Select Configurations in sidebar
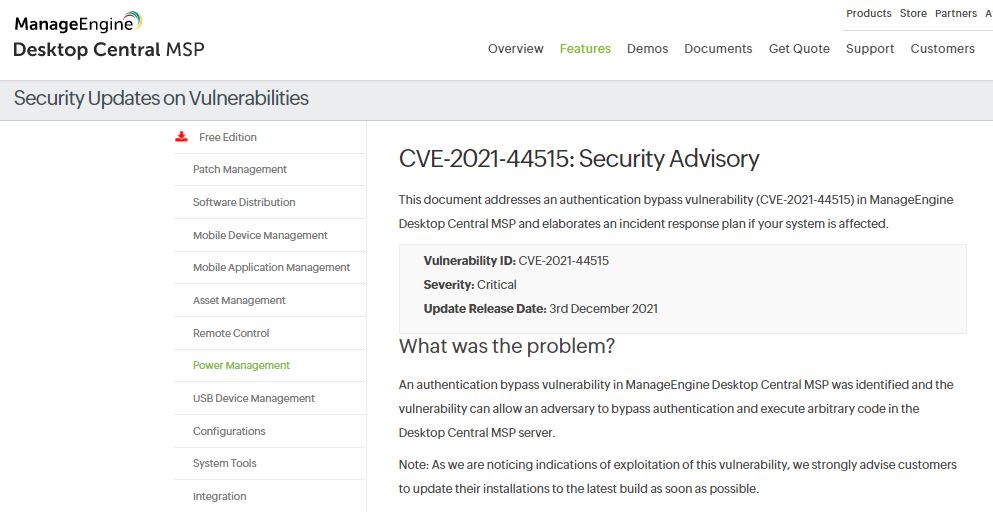 pos(229,431)
